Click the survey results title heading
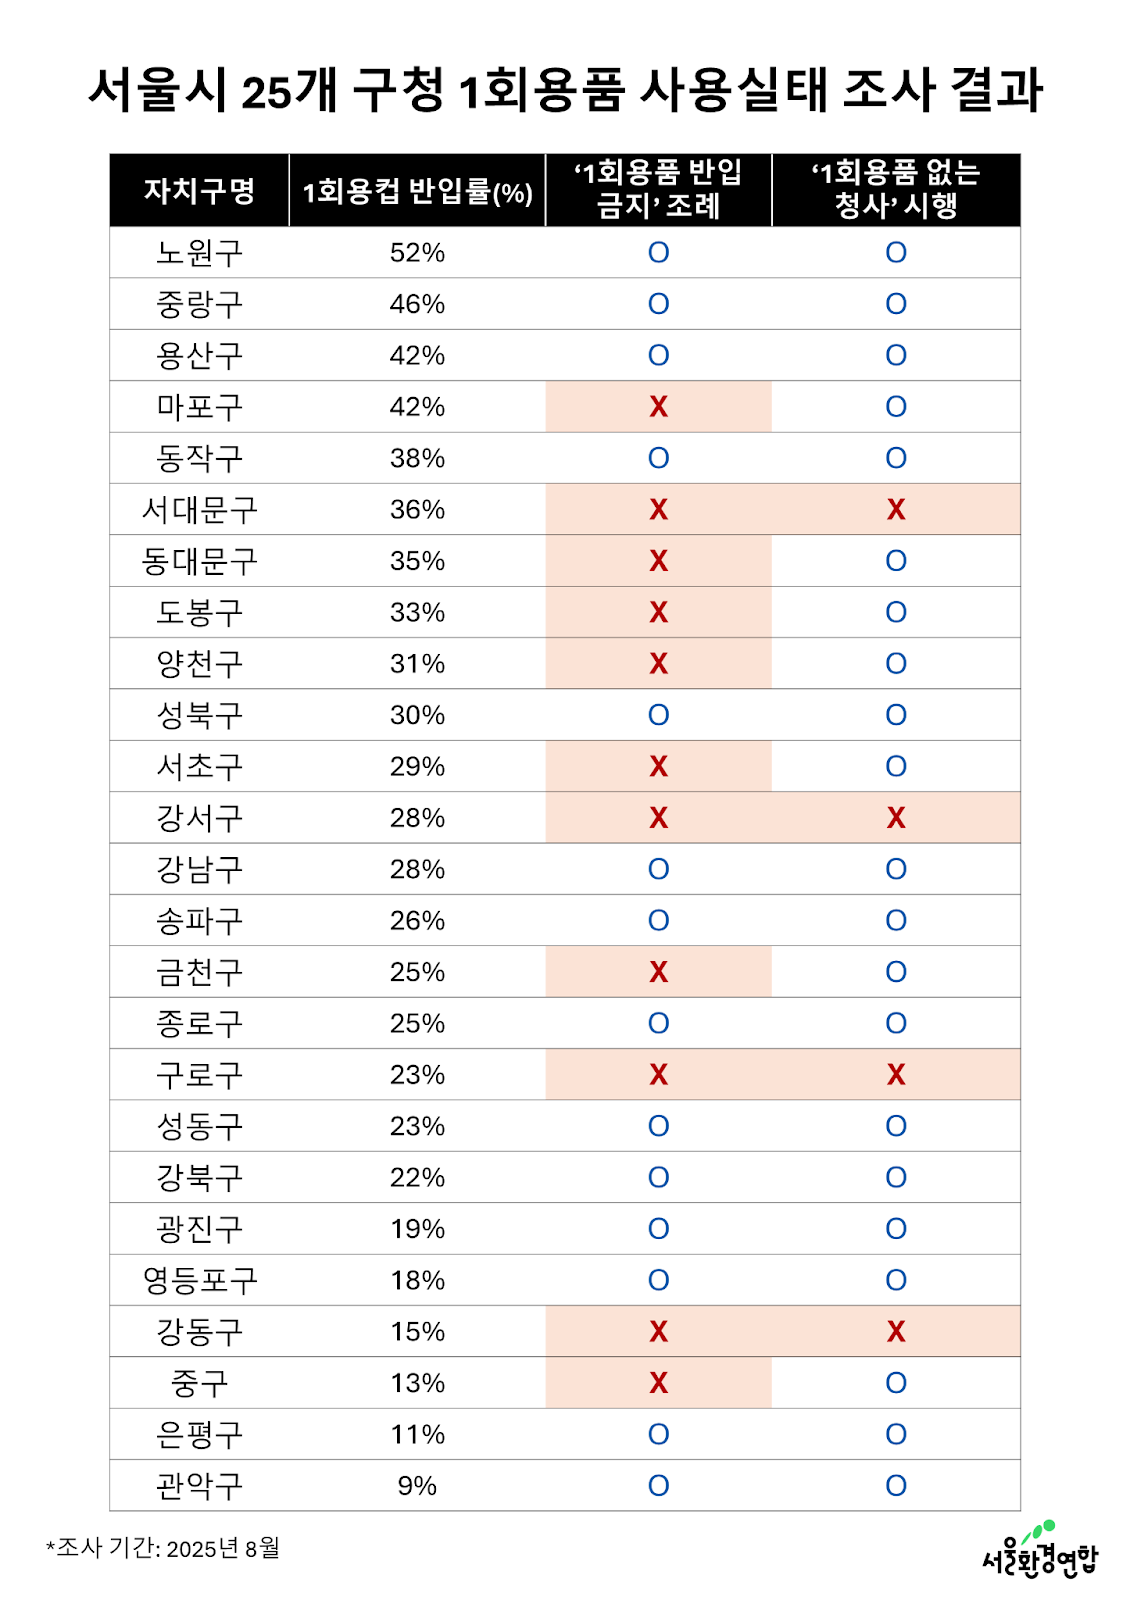This screenshot has height=1600, width=1130. pos(565,90)
